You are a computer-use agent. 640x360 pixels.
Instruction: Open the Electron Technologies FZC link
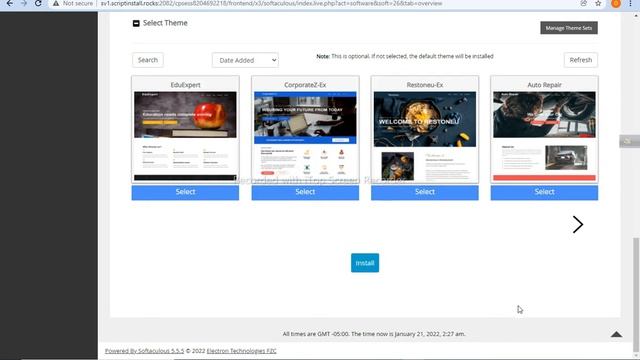click(241, 351)
